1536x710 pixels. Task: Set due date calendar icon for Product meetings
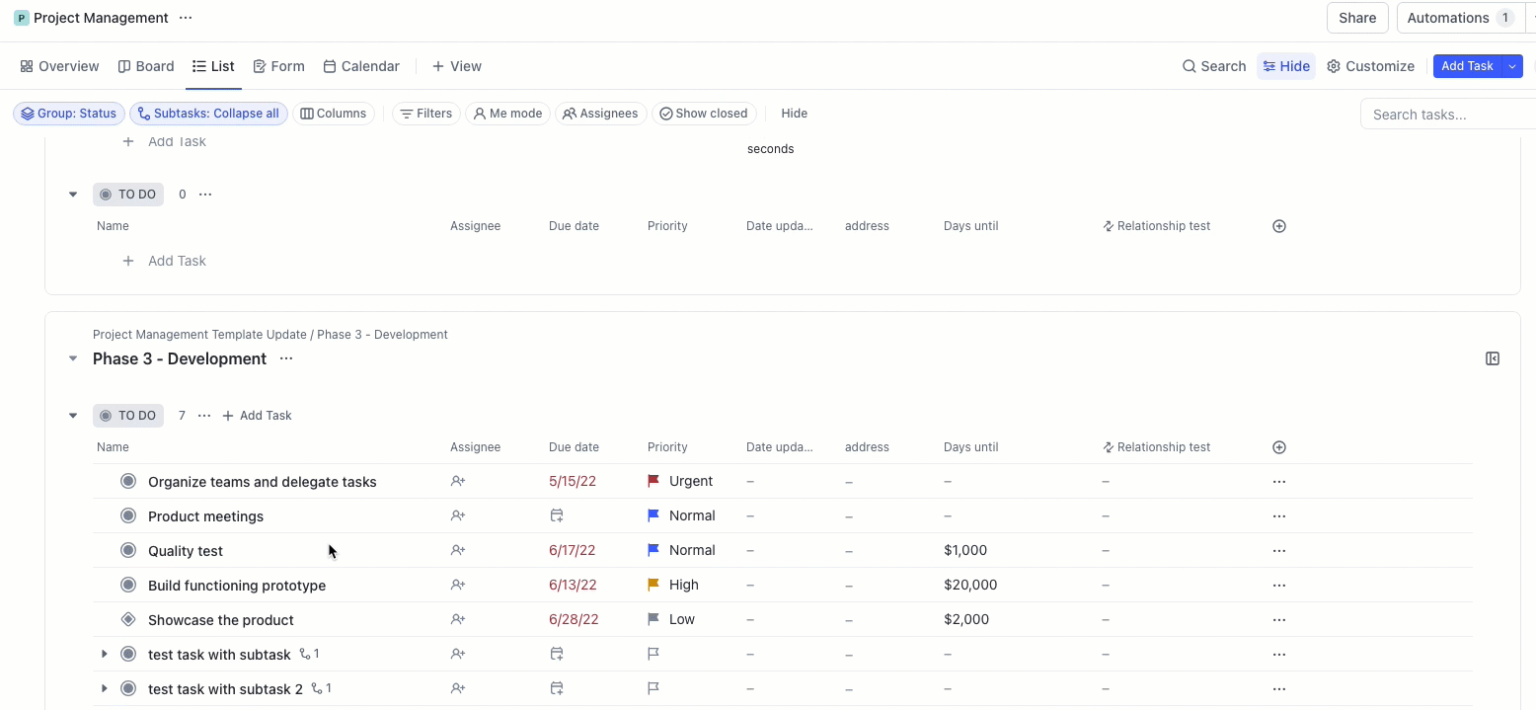(557, 515)
